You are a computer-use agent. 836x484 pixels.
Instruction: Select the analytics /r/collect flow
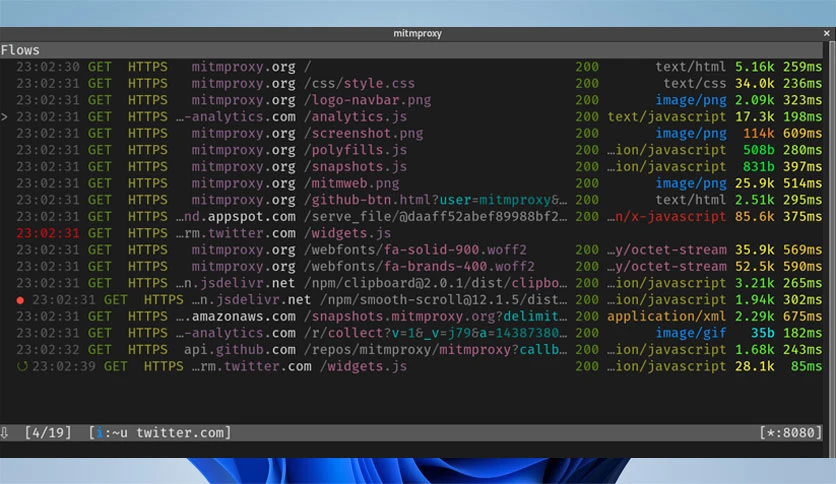411,333
